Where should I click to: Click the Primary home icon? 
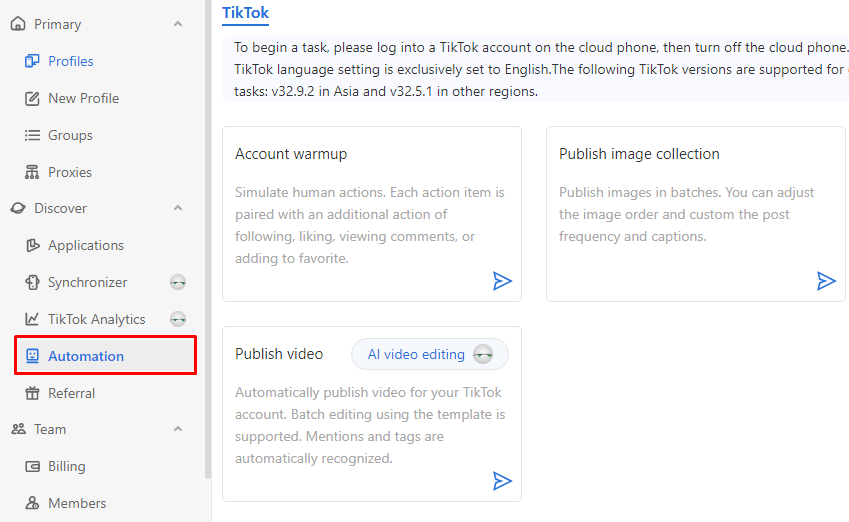pos(18,24)
